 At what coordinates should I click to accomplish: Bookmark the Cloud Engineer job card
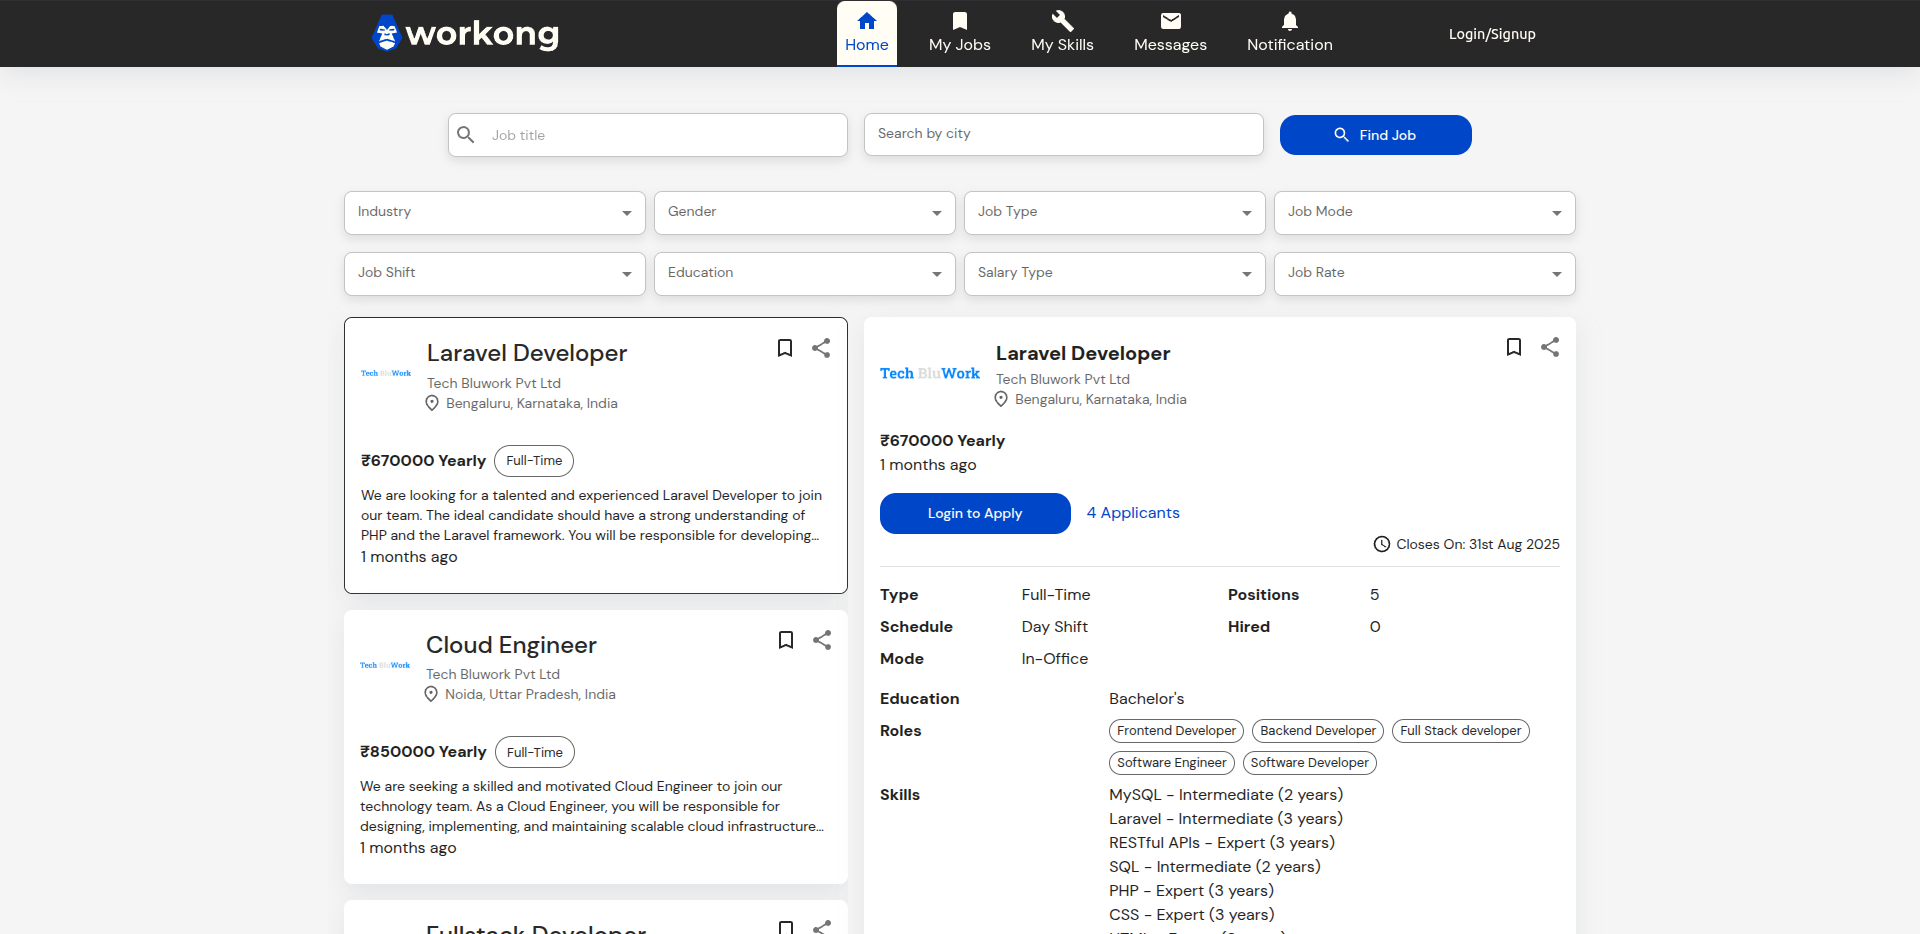click(x=786, y=640)
